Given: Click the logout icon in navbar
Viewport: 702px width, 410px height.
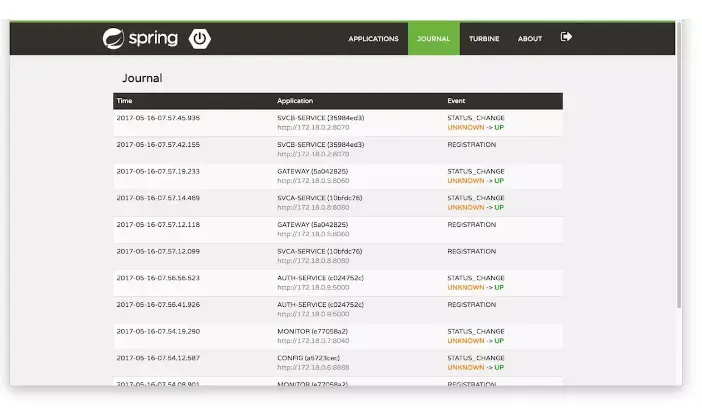Looking at the screenshot, I should click(x=566, y=37).
